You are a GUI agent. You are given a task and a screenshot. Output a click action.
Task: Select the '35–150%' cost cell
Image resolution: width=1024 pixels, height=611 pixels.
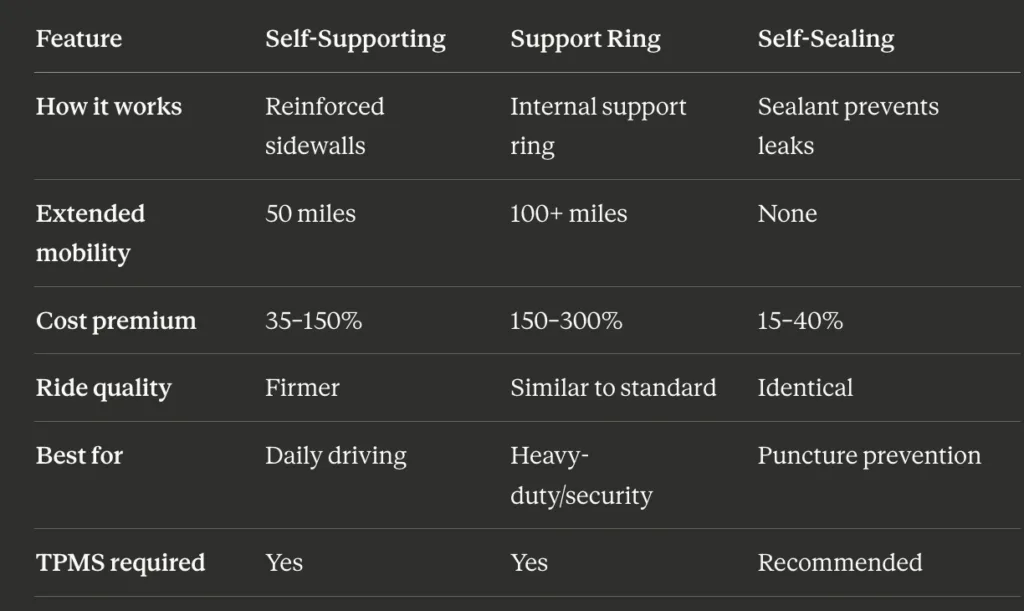[313, 321]
